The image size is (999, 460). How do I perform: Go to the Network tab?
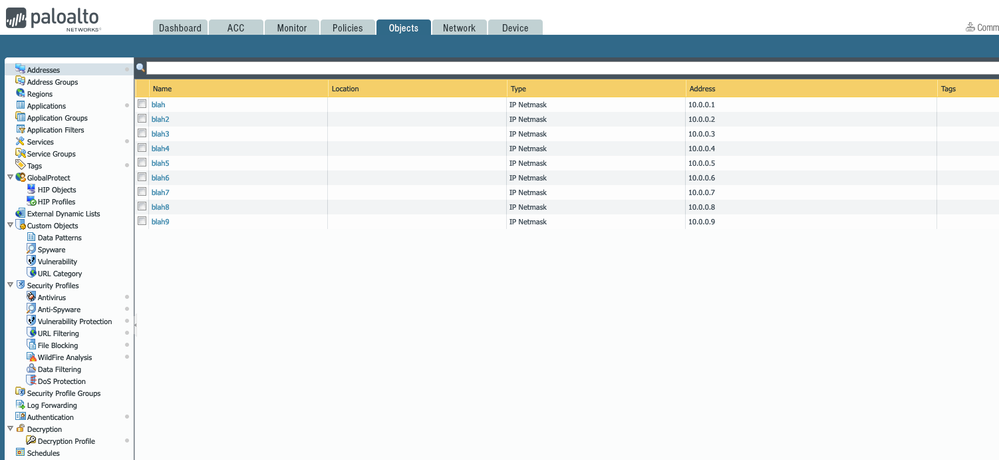459,27
